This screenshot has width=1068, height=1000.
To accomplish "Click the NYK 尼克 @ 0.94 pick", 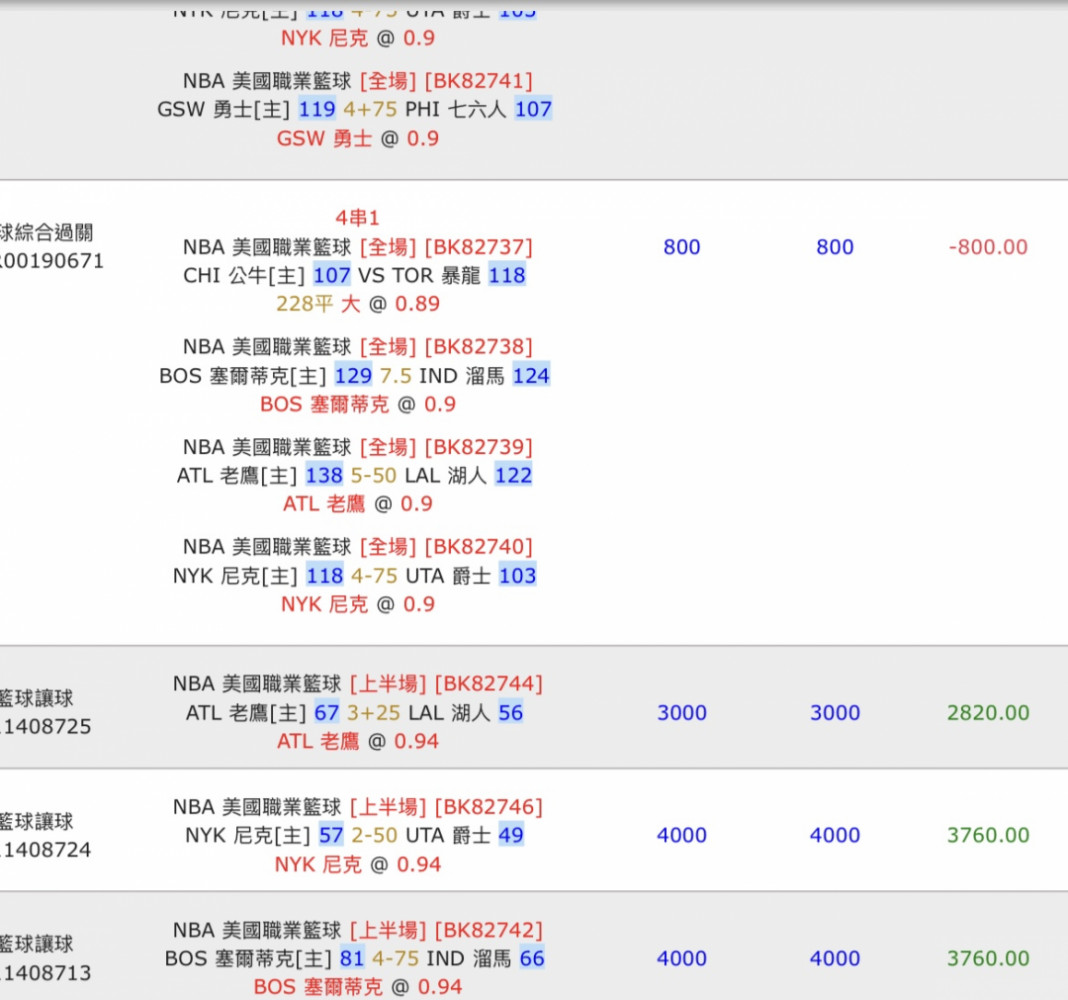I will pyautogui.click(x=358, y=864).
